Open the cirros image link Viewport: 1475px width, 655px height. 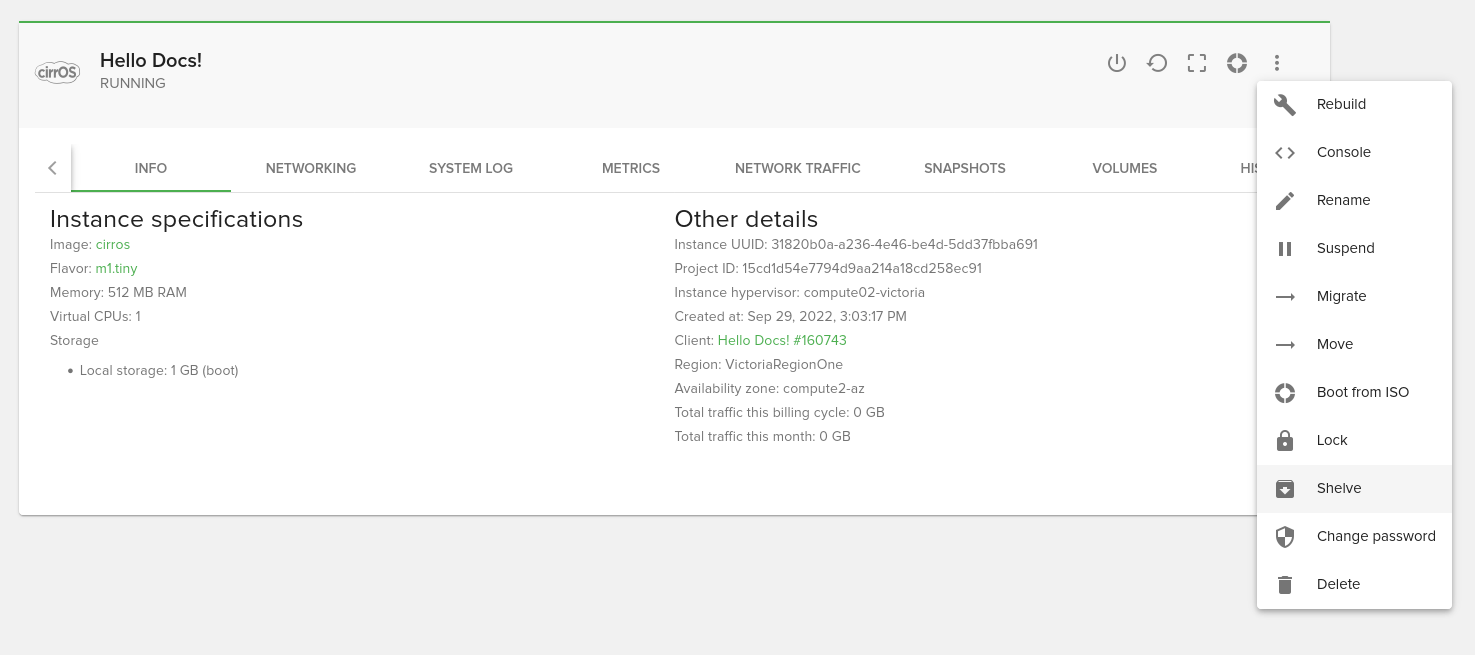[x=113, y=244]
